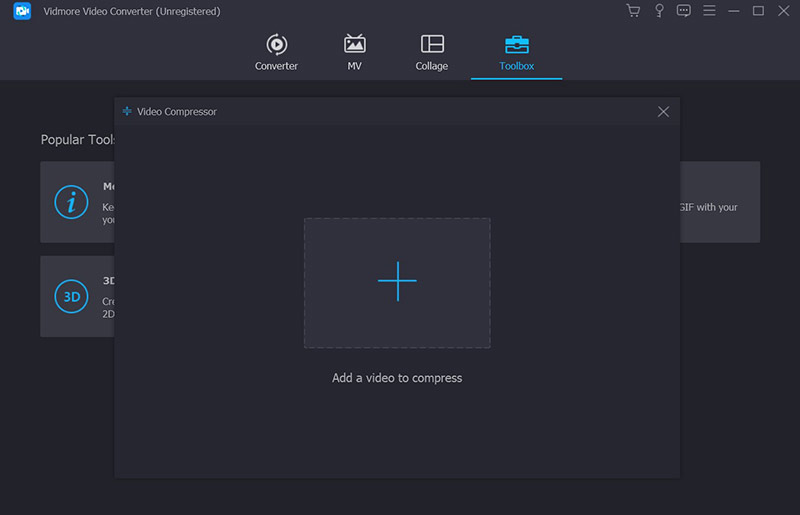Switch to the Converter tab
The image size is (800, 515).
click(x=276, y=53)
